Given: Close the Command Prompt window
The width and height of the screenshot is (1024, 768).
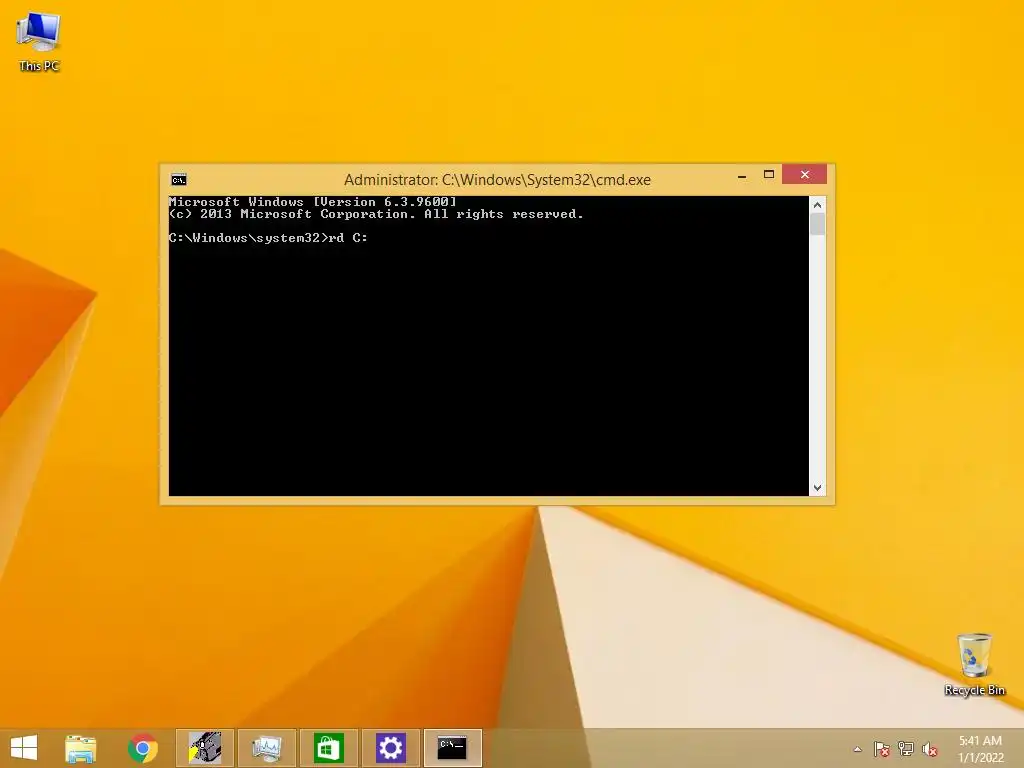Looking at the screenshot, I should point(805,174).
